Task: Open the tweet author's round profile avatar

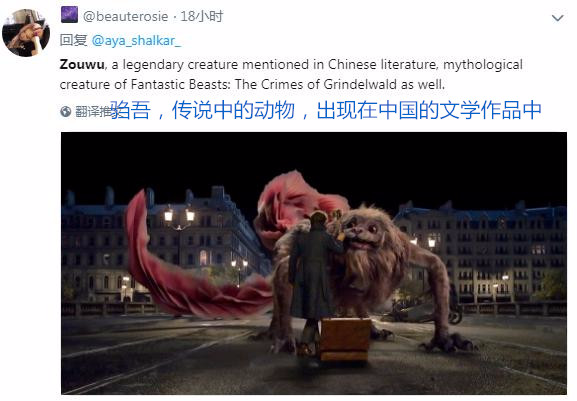Action: [26, 33]
